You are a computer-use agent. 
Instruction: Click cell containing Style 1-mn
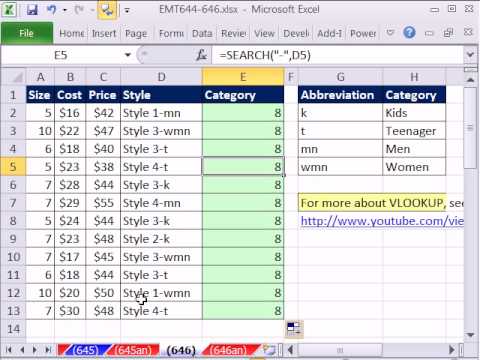coord(161,113)
